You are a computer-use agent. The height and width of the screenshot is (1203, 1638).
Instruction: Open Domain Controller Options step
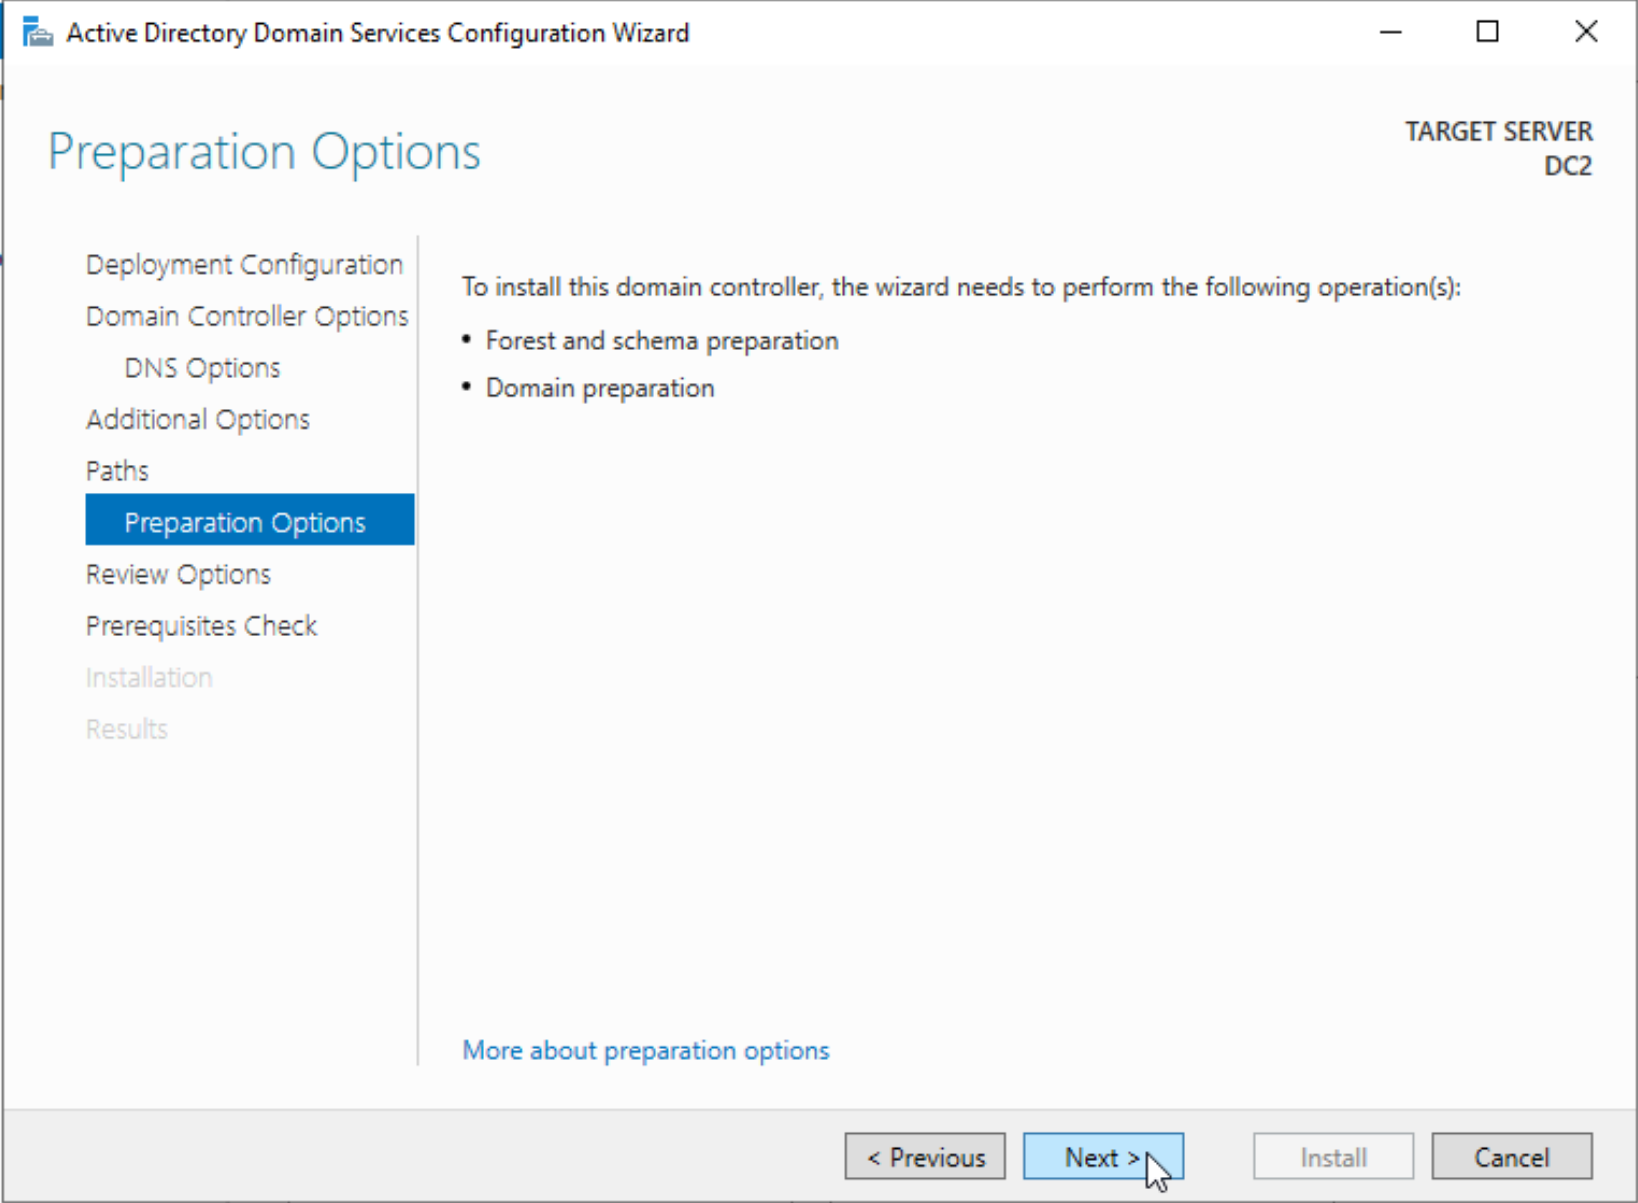pos(247,316)
